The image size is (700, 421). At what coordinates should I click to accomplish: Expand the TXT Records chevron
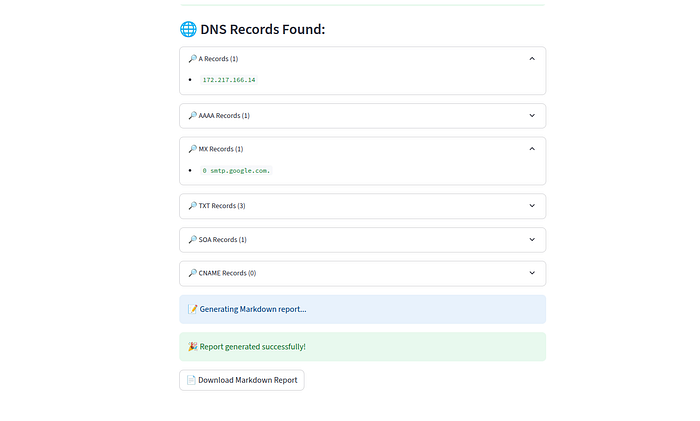(532, 206)
